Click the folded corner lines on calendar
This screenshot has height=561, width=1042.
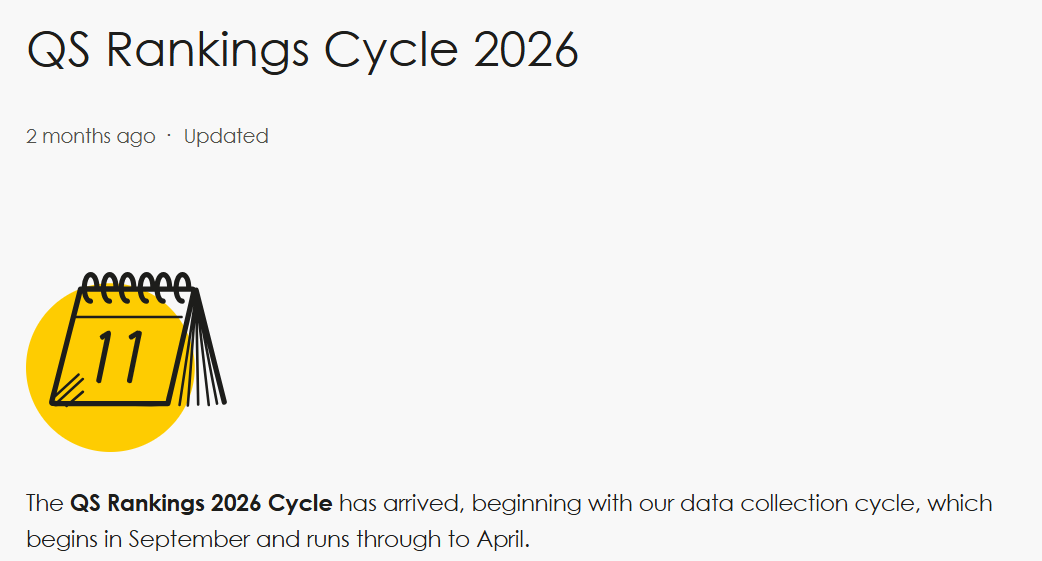click(x=69, y=390)
